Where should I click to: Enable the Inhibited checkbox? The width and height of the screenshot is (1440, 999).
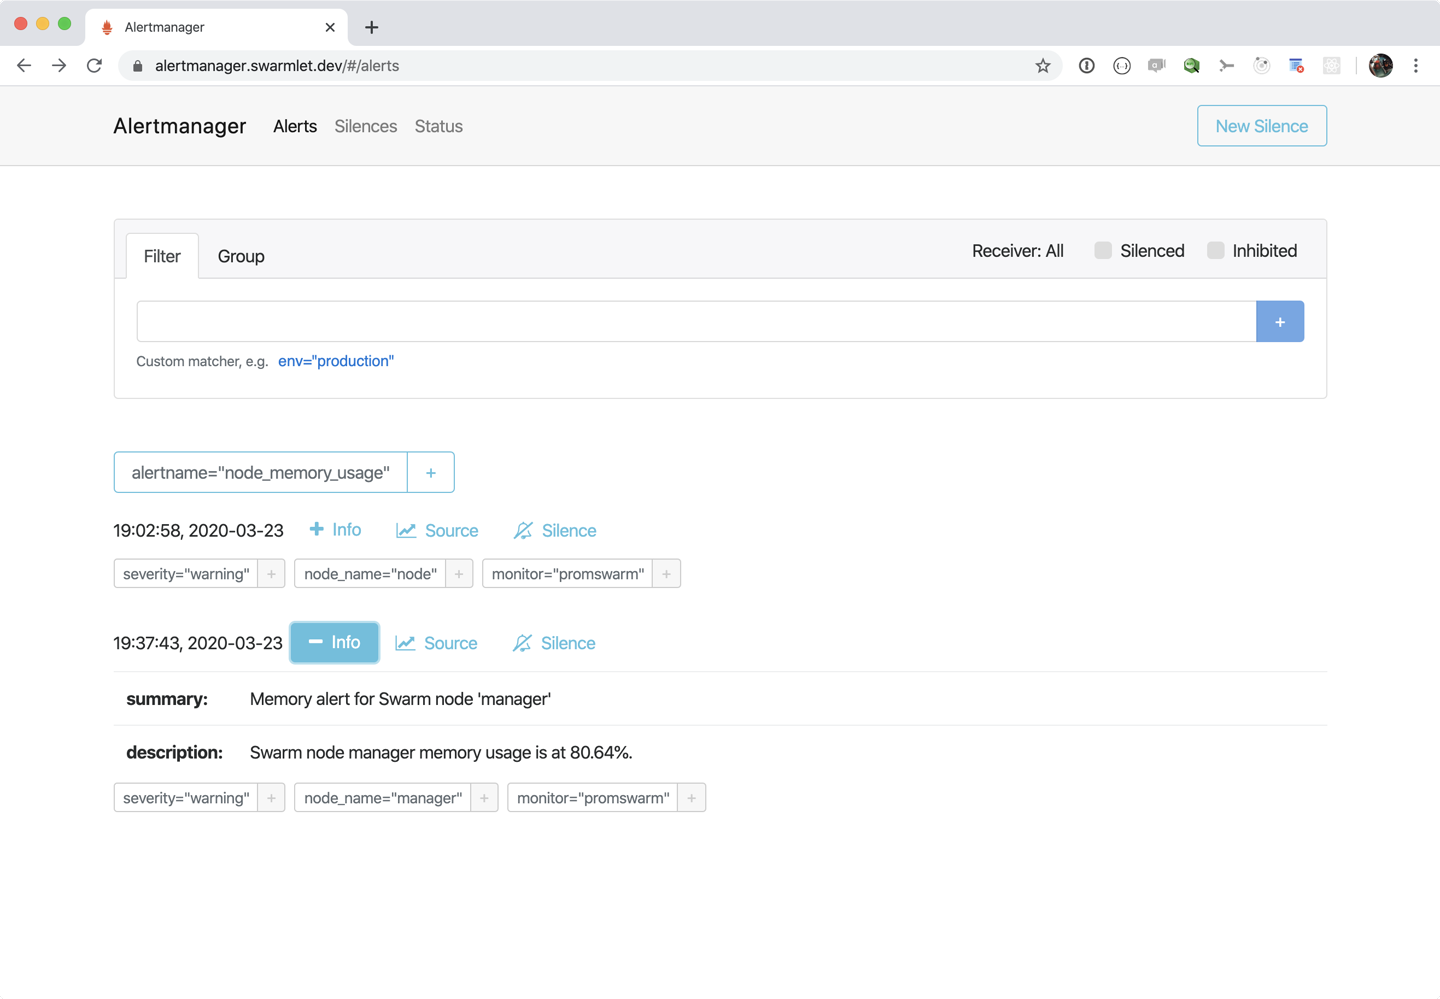tap(1215, 251)
